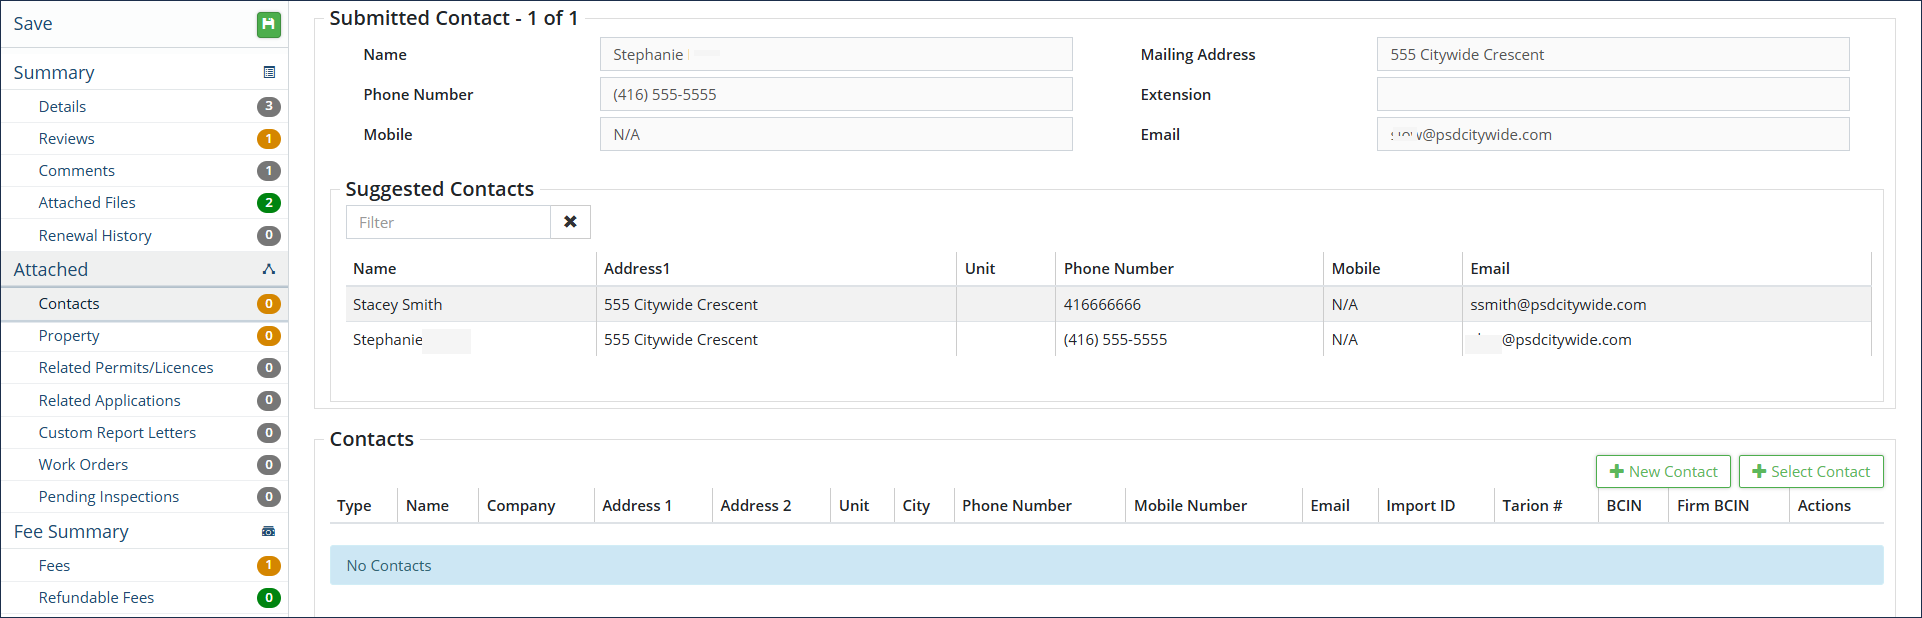
Task: Click the green Save disk icon
Action: [x=268, y=24]
